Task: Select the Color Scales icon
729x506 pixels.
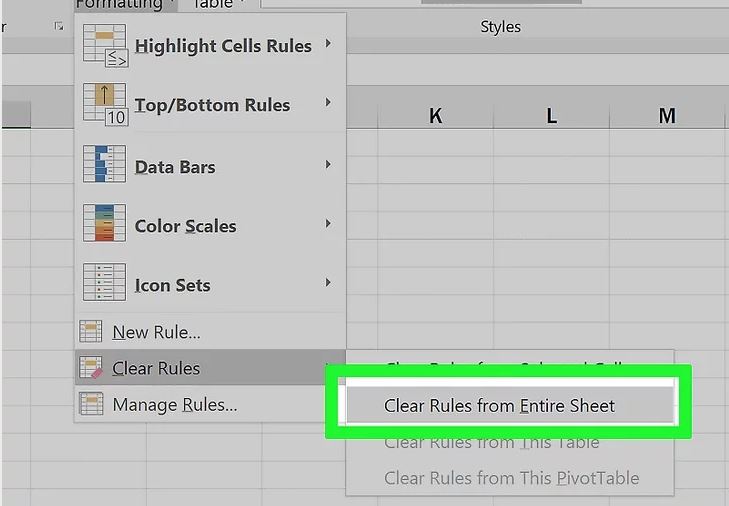Action: click(x=104, y=223)
